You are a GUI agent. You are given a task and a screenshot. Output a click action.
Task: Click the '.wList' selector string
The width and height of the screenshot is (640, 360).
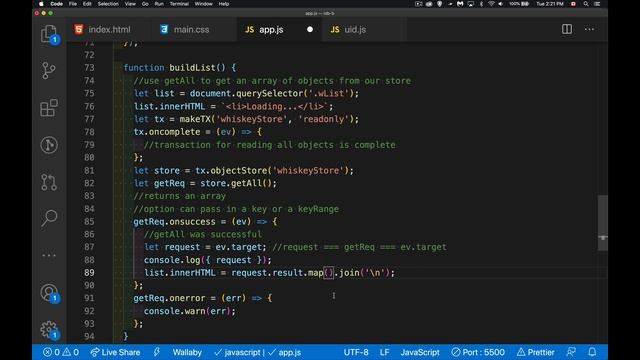click(x=329, y=93)
